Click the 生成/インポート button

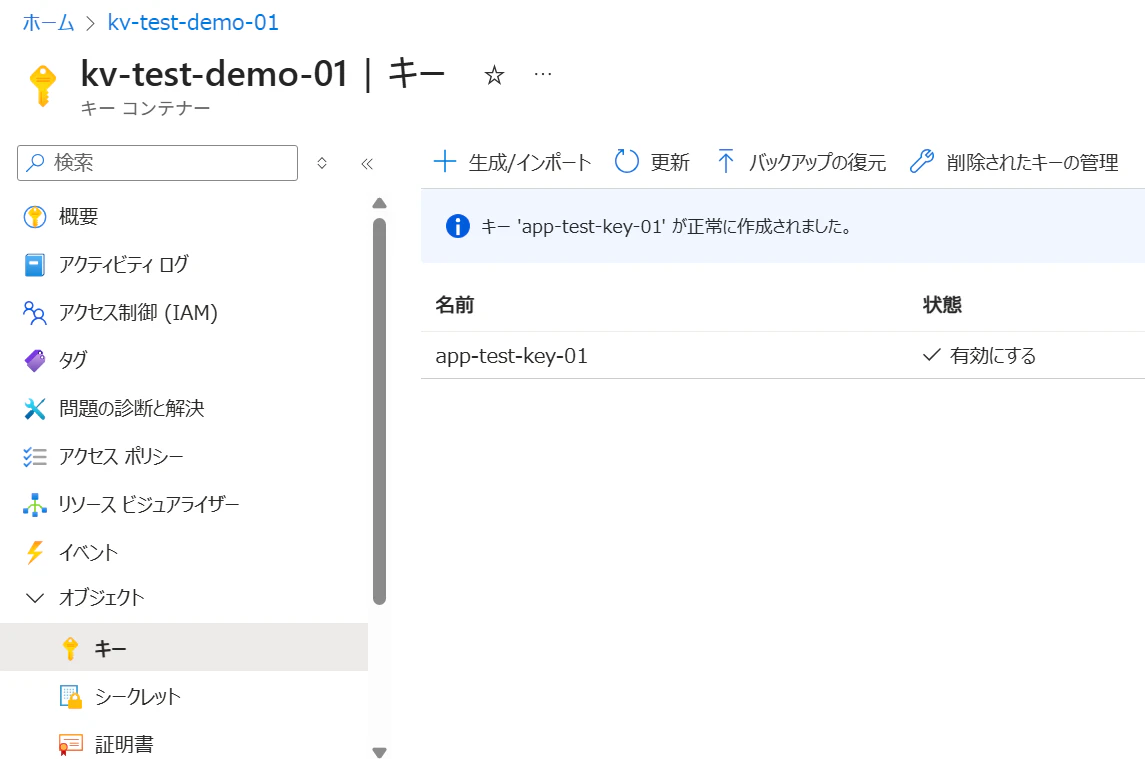(x=512, y=161)
